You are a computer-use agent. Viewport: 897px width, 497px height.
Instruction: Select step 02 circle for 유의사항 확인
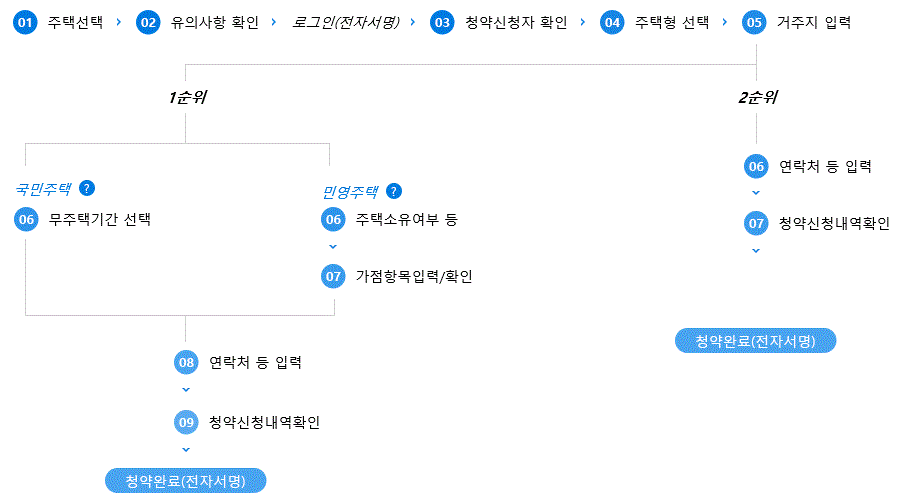pos(148,23)
